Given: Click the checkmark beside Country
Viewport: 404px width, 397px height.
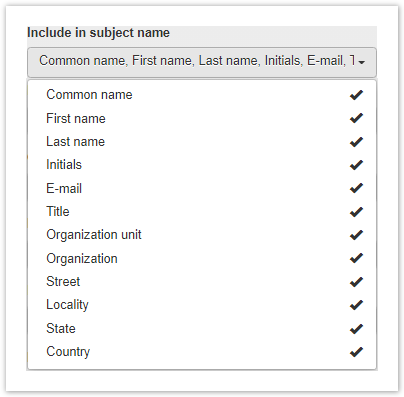Looking at the screenshot, I should point(356,352).
